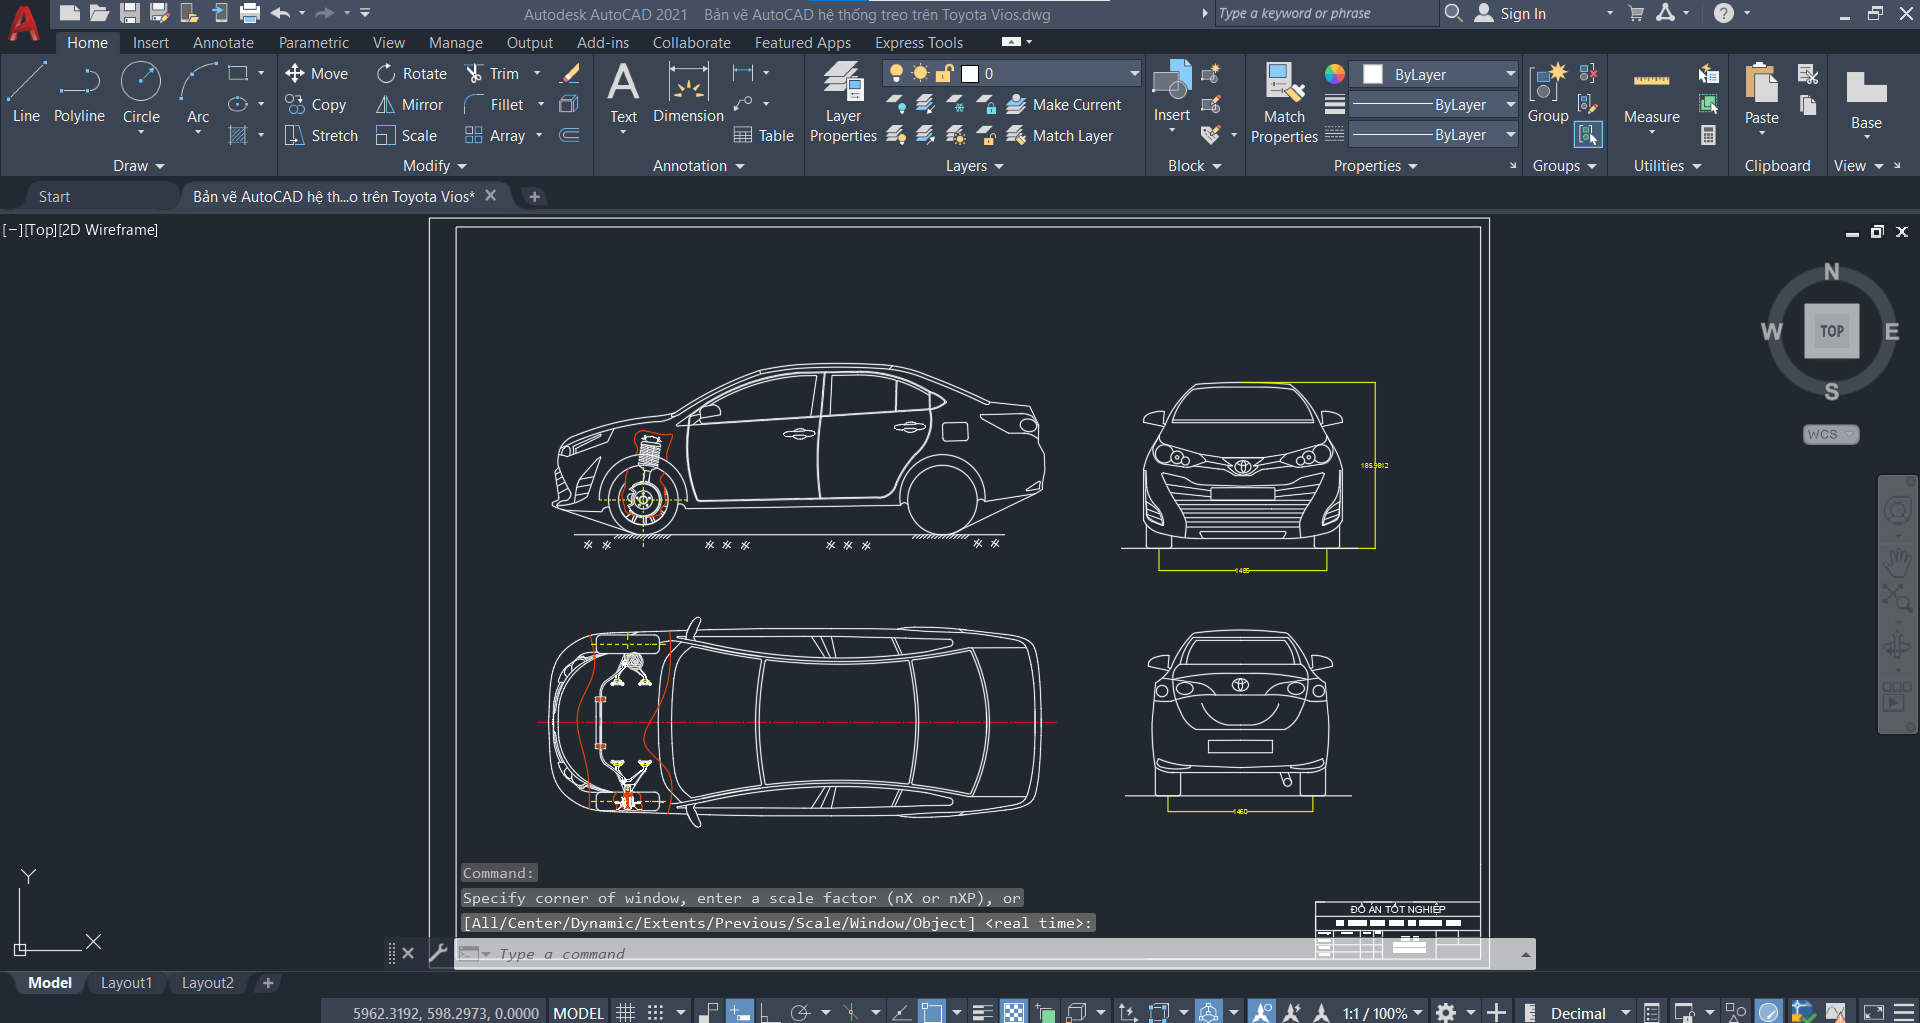Activate the Fillet tool
Viewport: 1920px width, 1023px height.
tap(494, 104)
